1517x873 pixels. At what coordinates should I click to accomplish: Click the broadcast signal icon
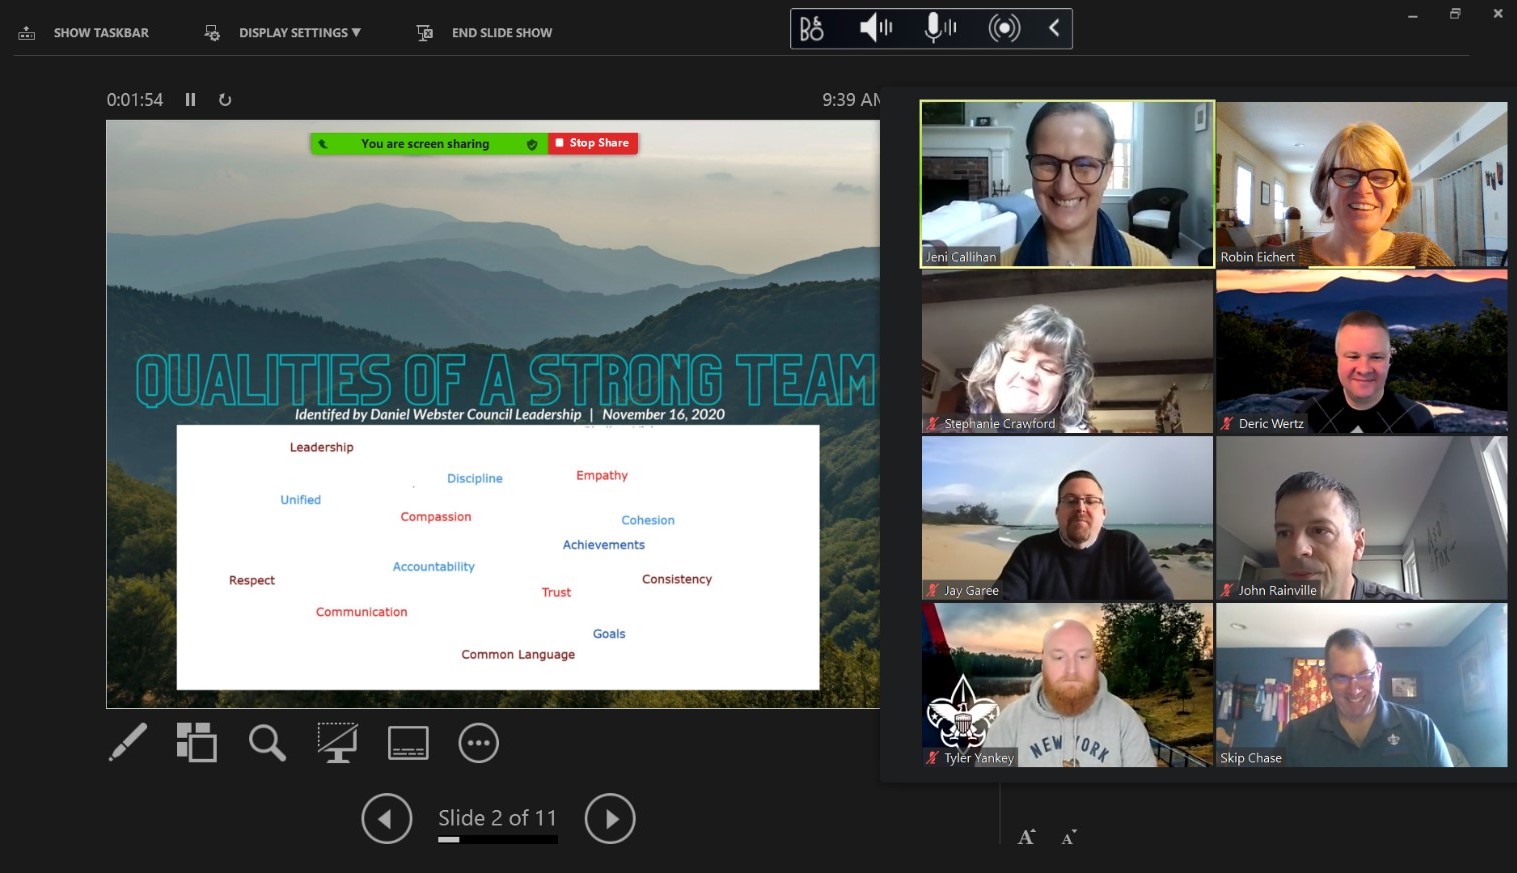tap(1004, 28)
